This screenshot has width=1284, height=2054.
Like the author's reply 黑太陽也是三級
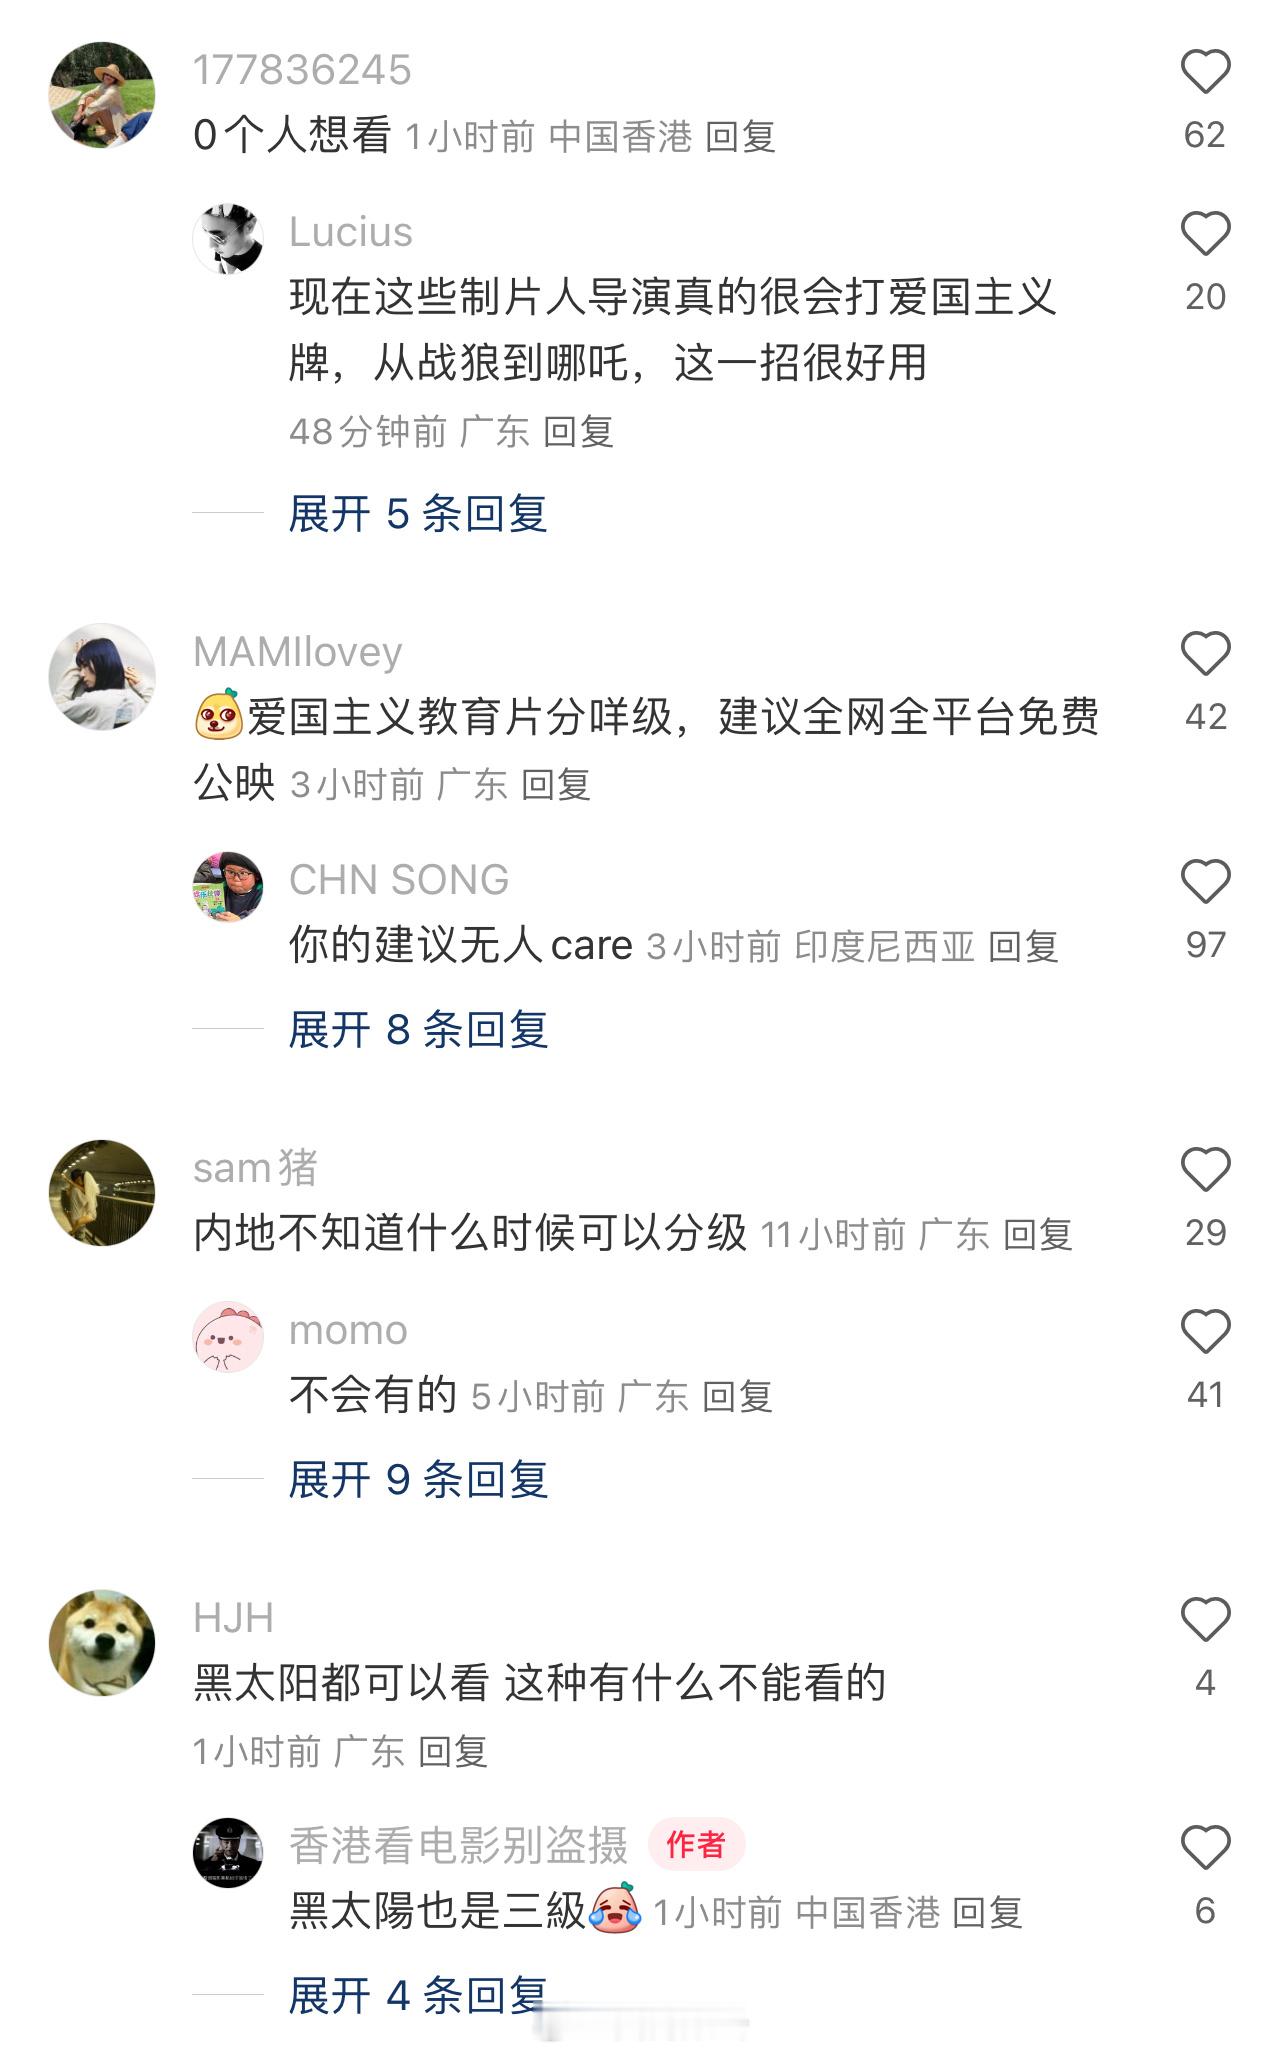1205,1848
